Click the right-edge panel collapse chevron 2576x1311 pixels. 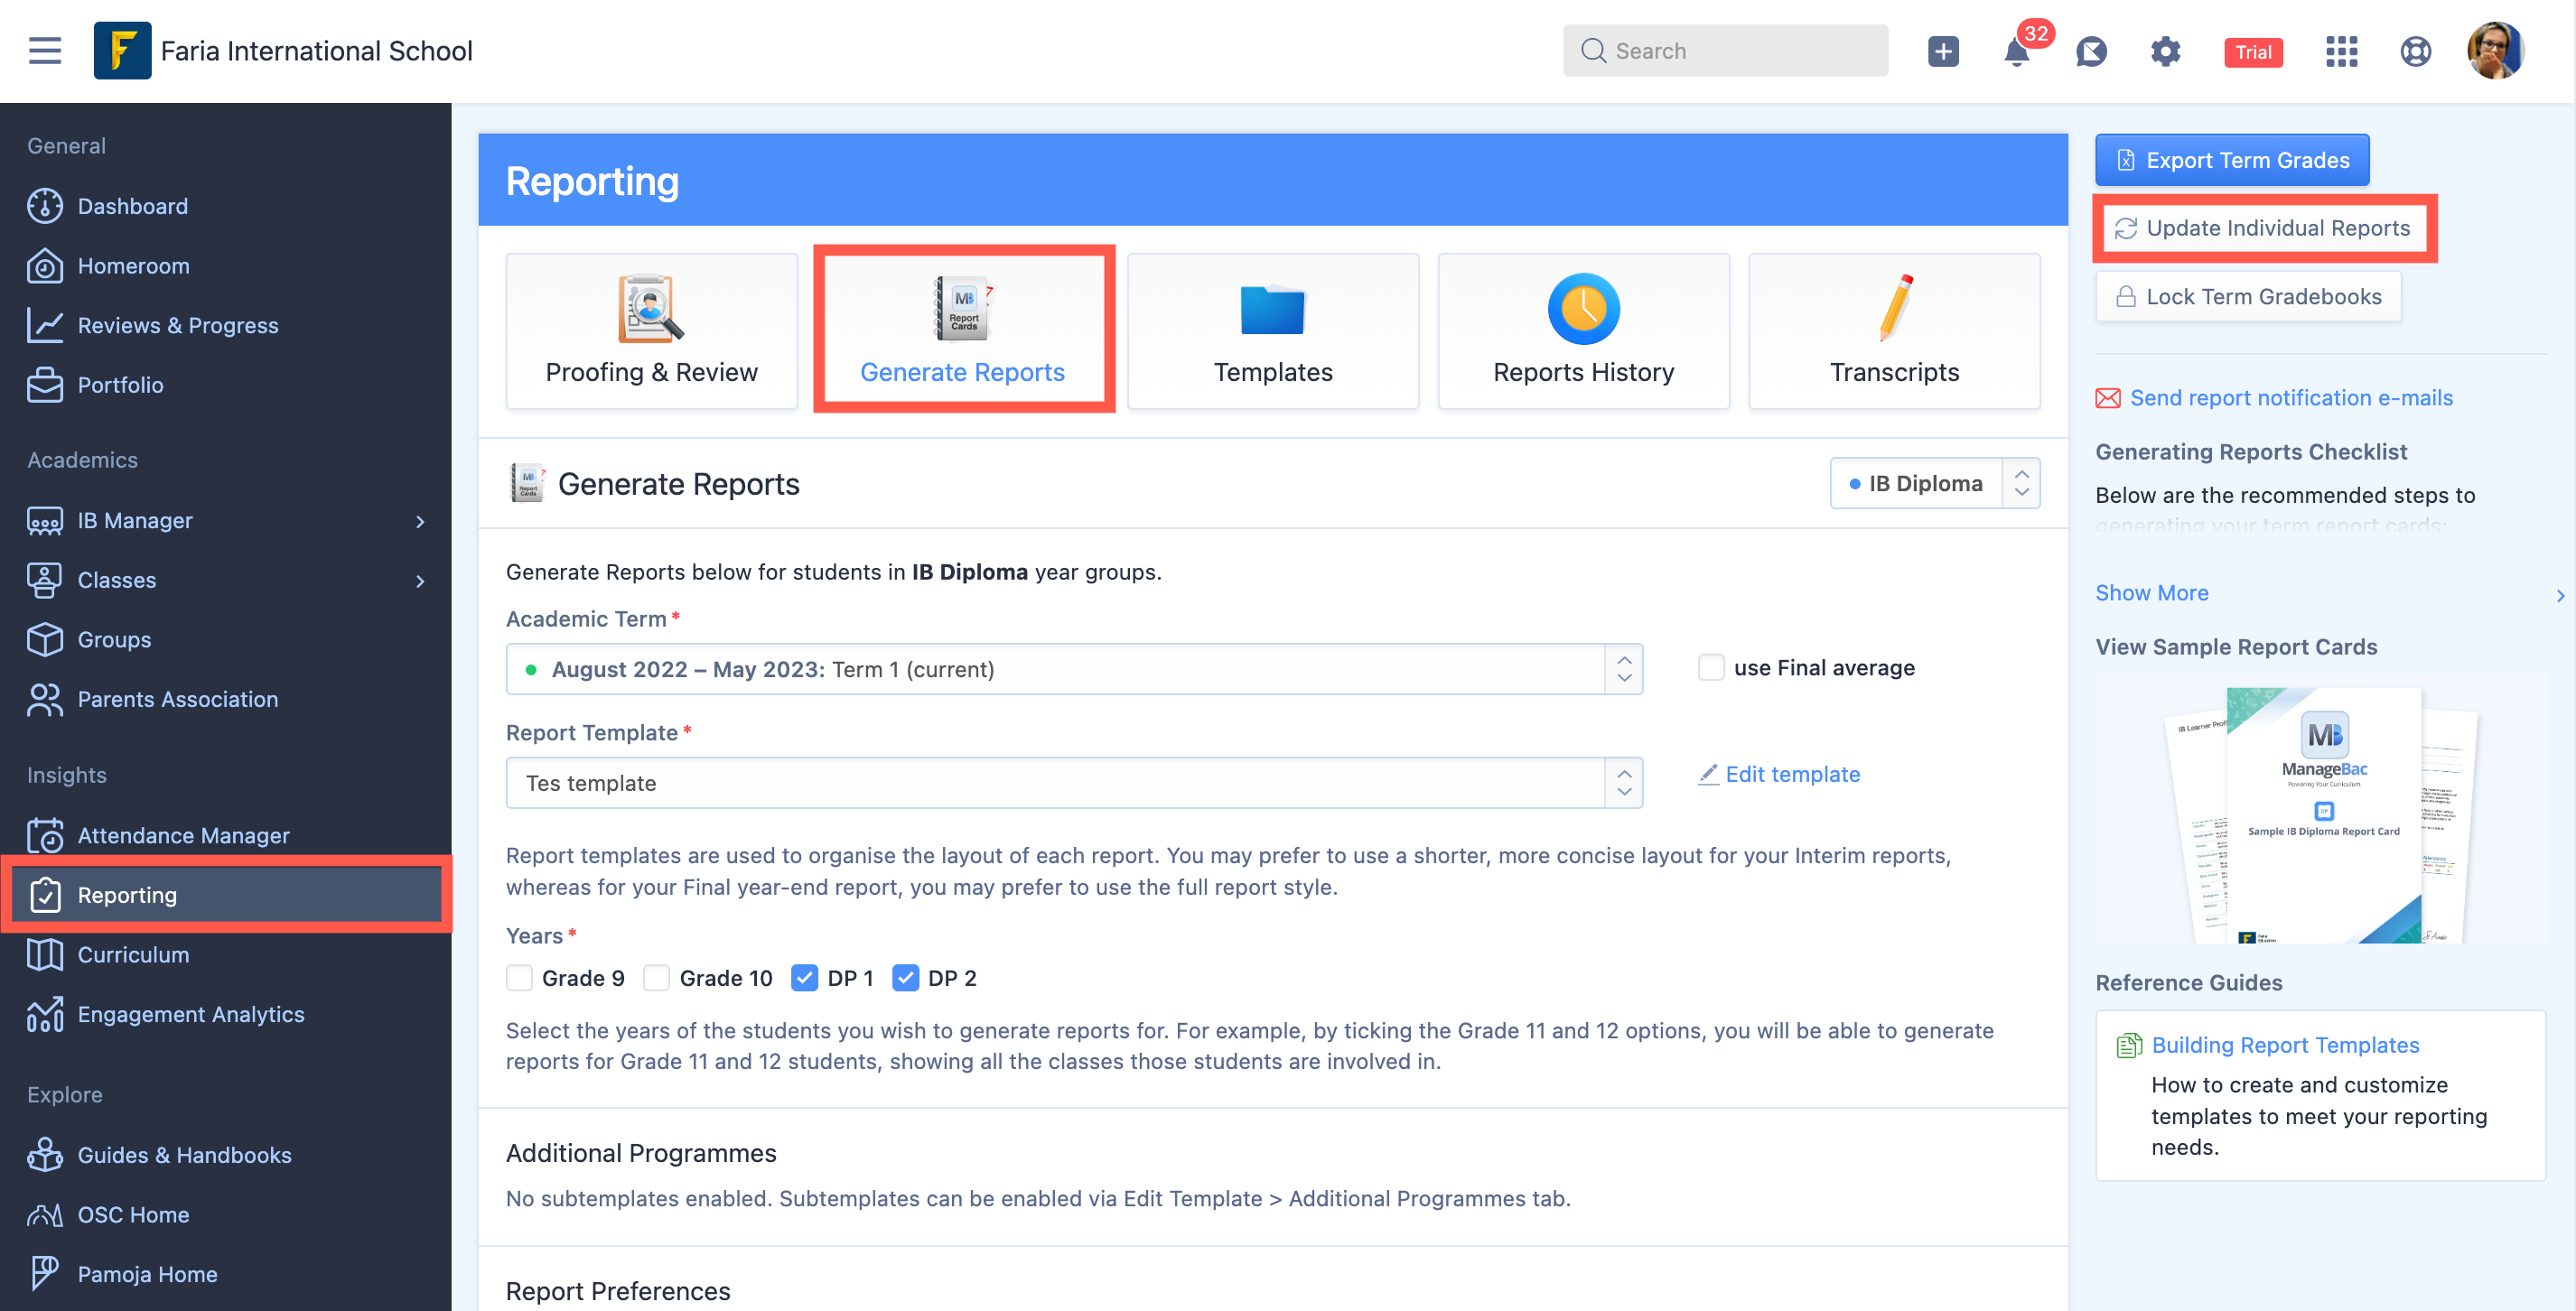tap(2560, 596)
